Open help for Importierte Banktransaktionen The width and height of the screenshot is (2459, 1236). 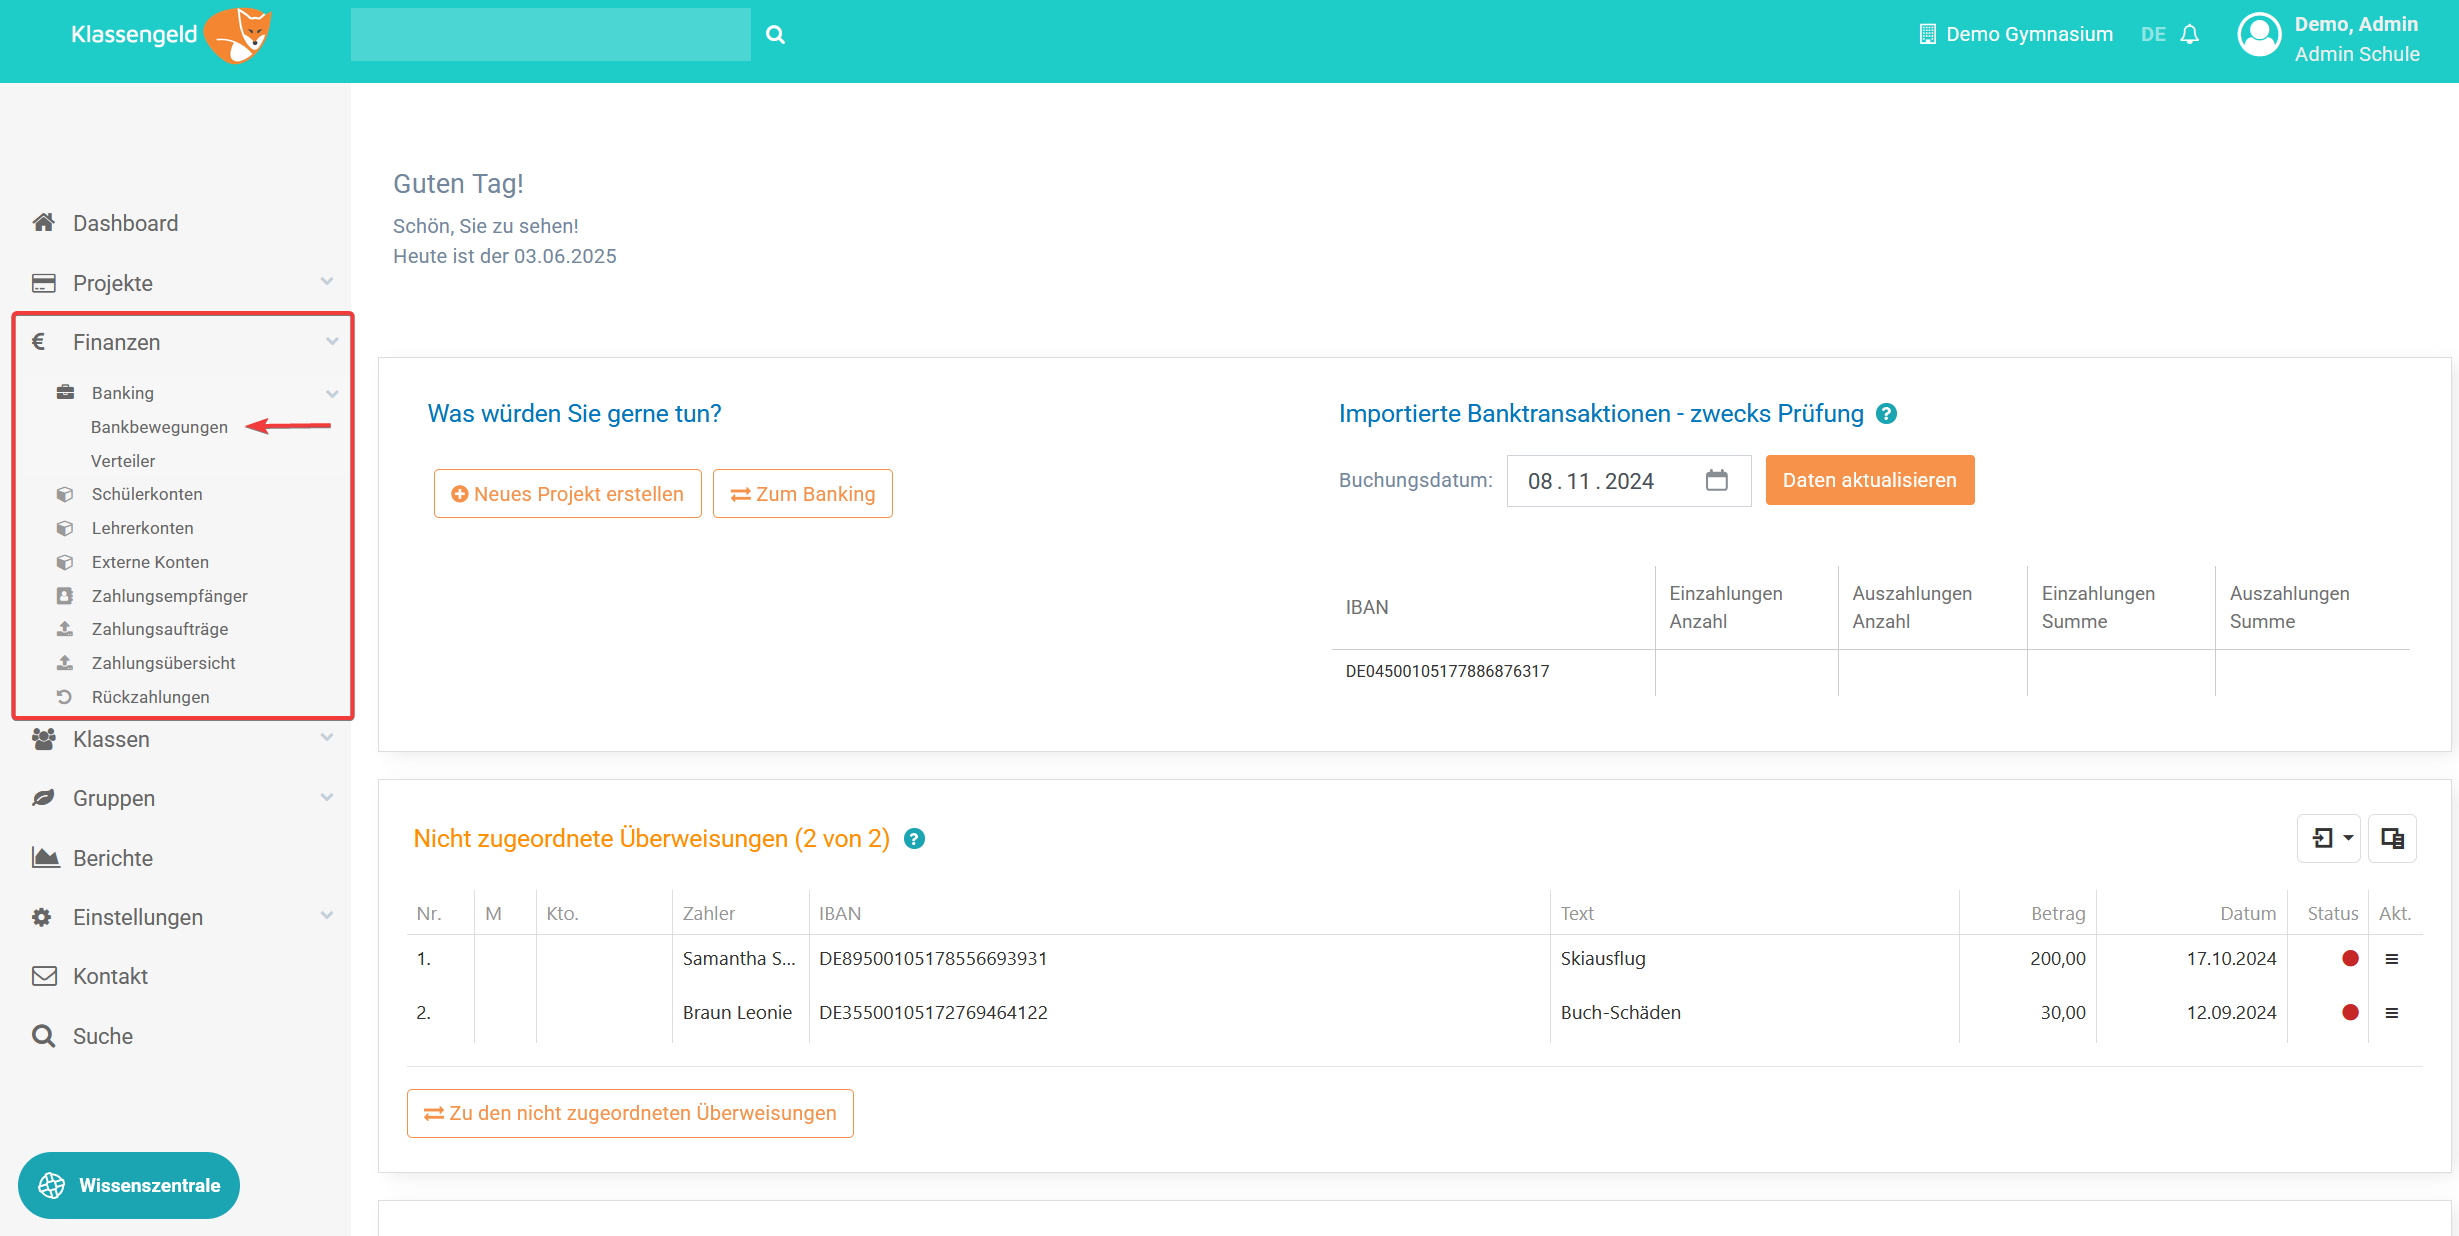1886,414
